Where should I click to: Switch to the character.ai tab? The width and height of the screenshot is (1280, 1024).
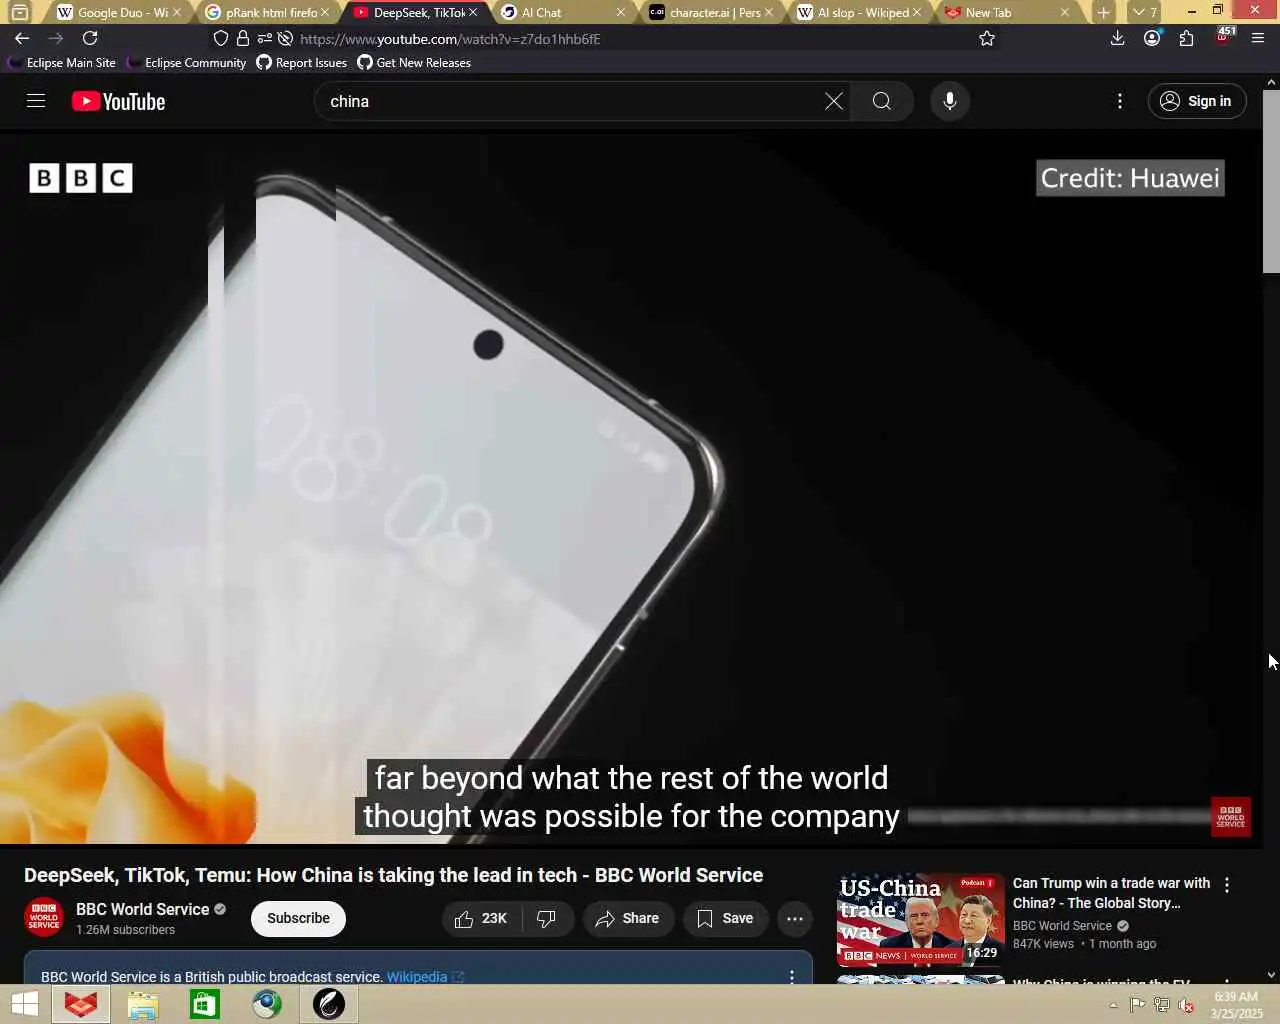710,12
